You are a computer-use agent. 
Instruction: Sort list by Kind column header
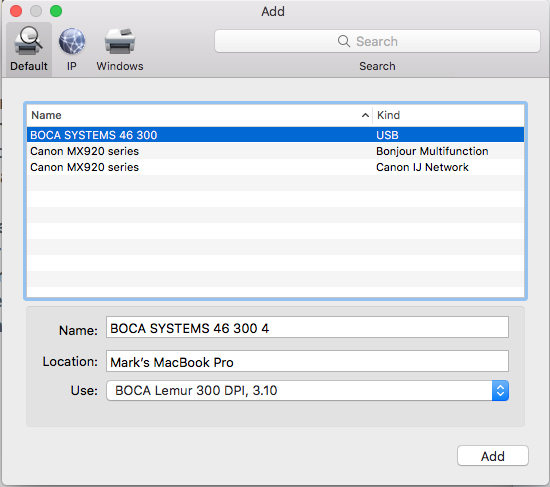[448, 115]
